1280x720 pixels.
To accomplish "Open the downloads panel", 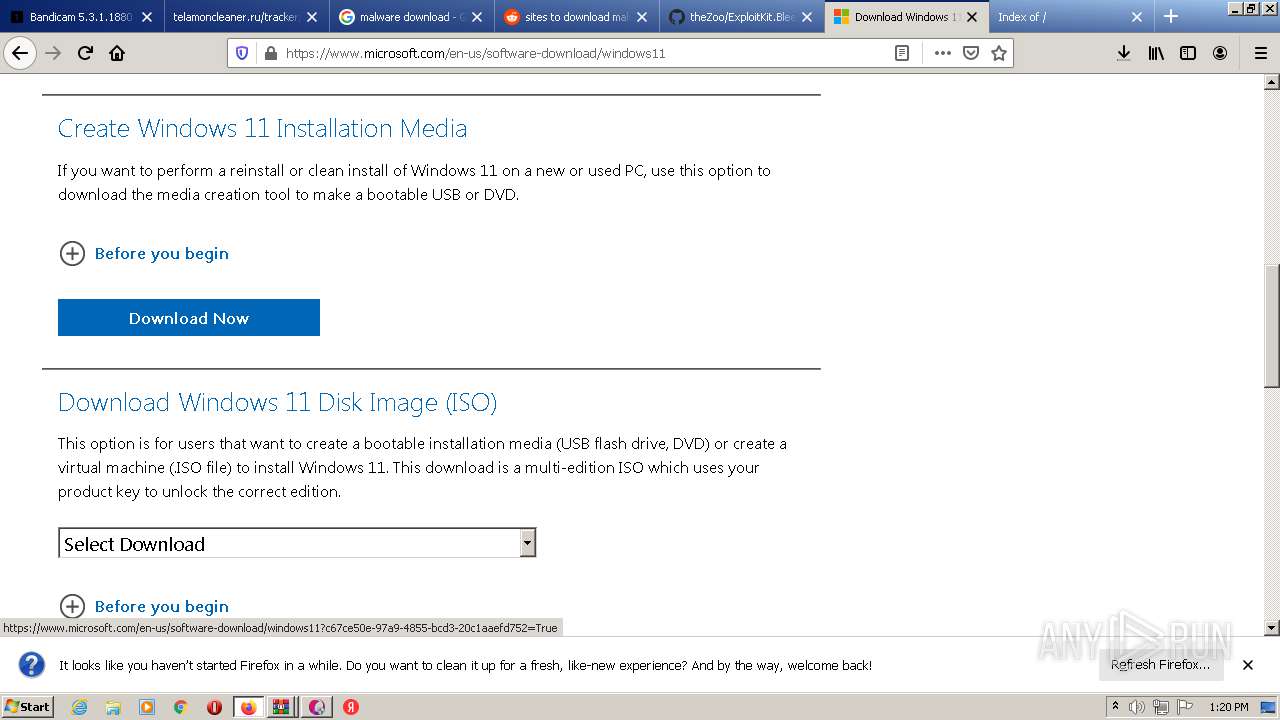I will [x=1124, y=53].
